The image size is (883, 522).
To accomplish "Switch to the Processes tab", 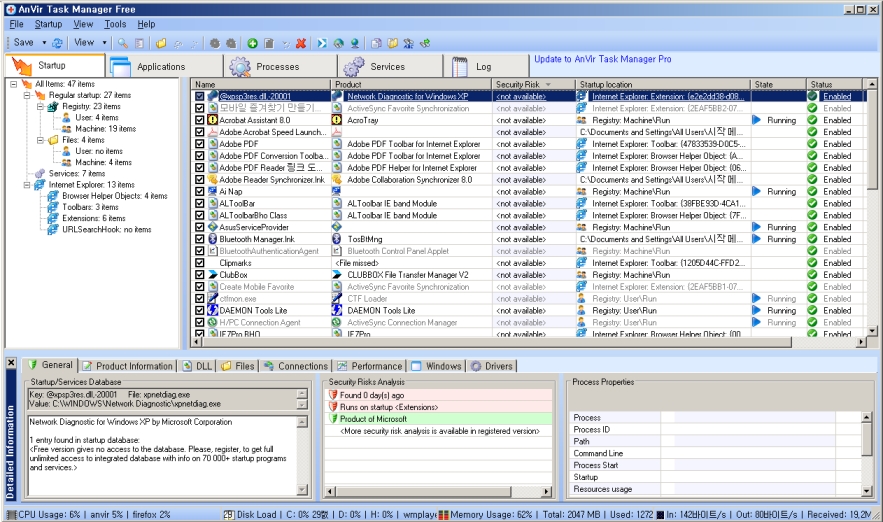I will [279, 66].
